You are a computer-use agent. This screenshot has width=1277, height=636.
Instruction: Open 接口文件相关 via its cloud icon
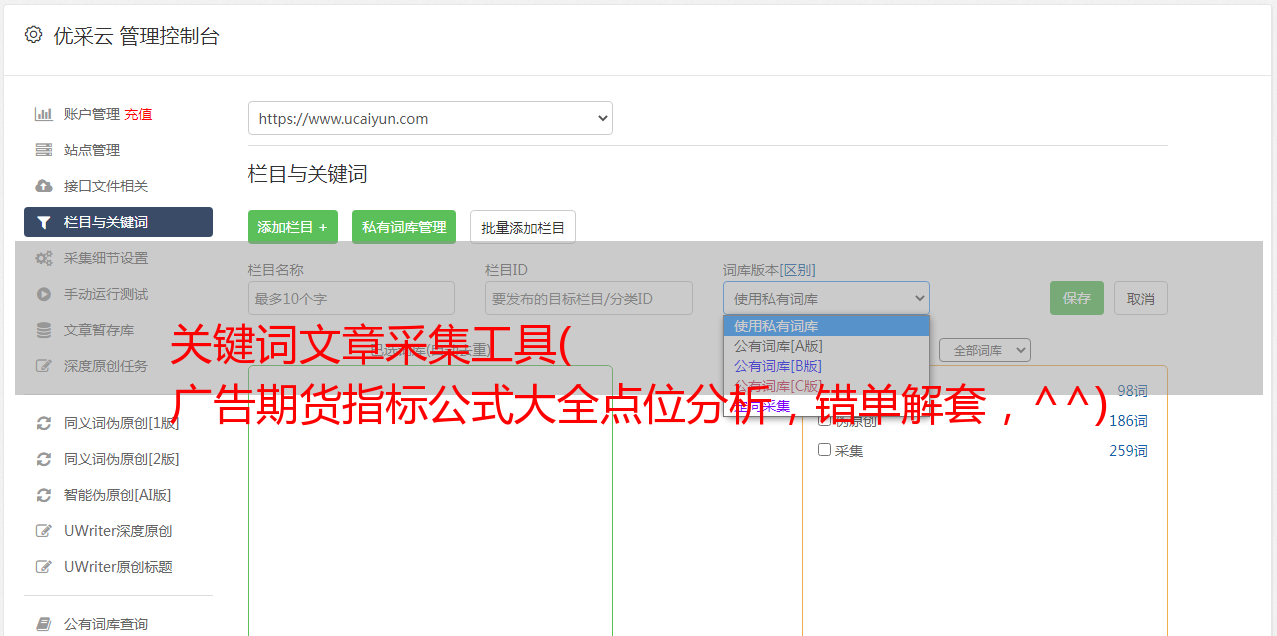(44, 186)
